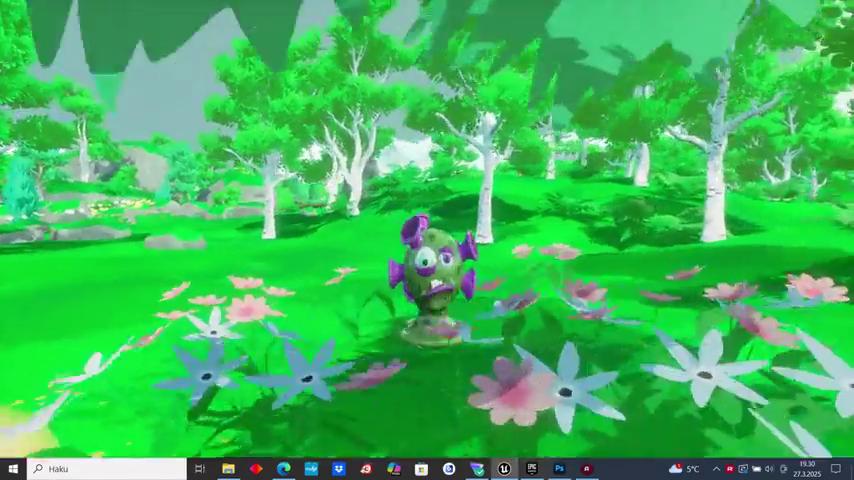Open the round blue-white app icon
Screen dimensions: 854x480
click(449, 469)
